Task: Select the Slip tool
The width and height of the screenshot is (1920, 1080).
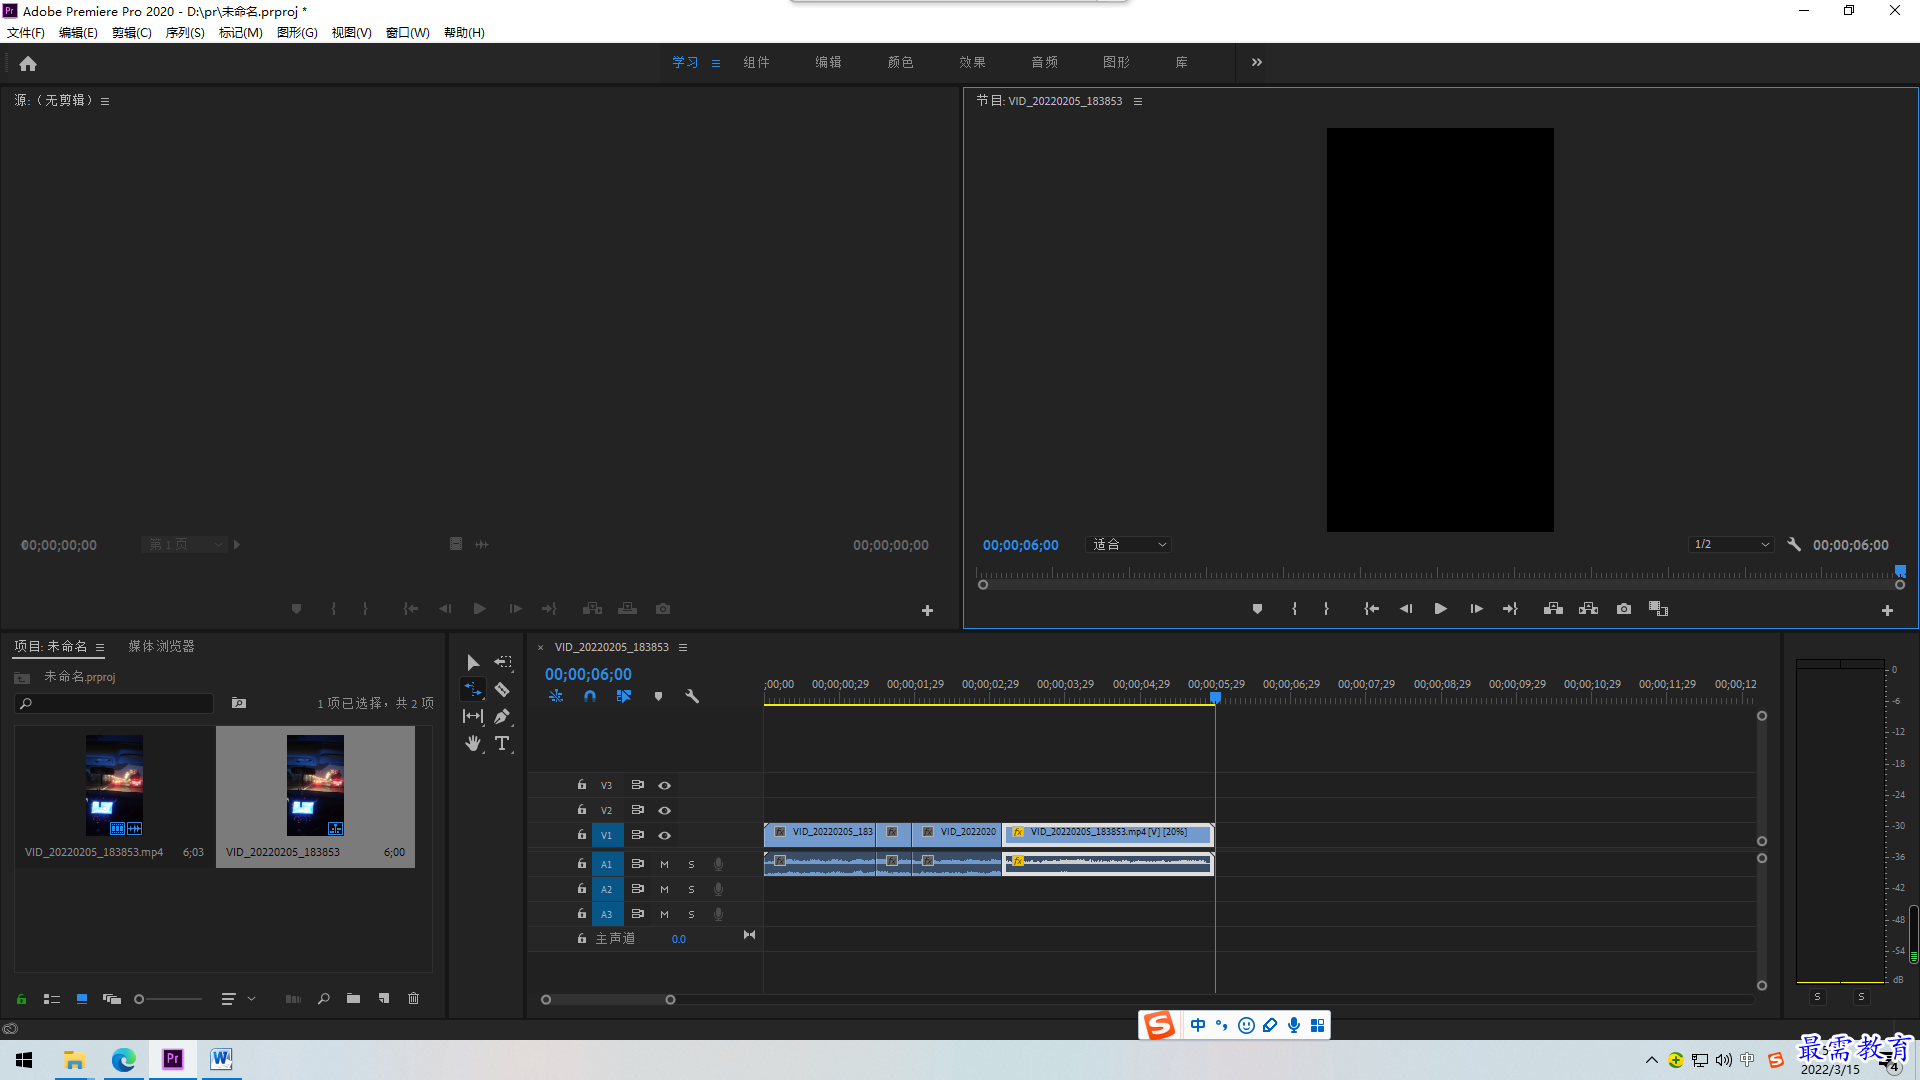Action: click(x=473, y=716)
